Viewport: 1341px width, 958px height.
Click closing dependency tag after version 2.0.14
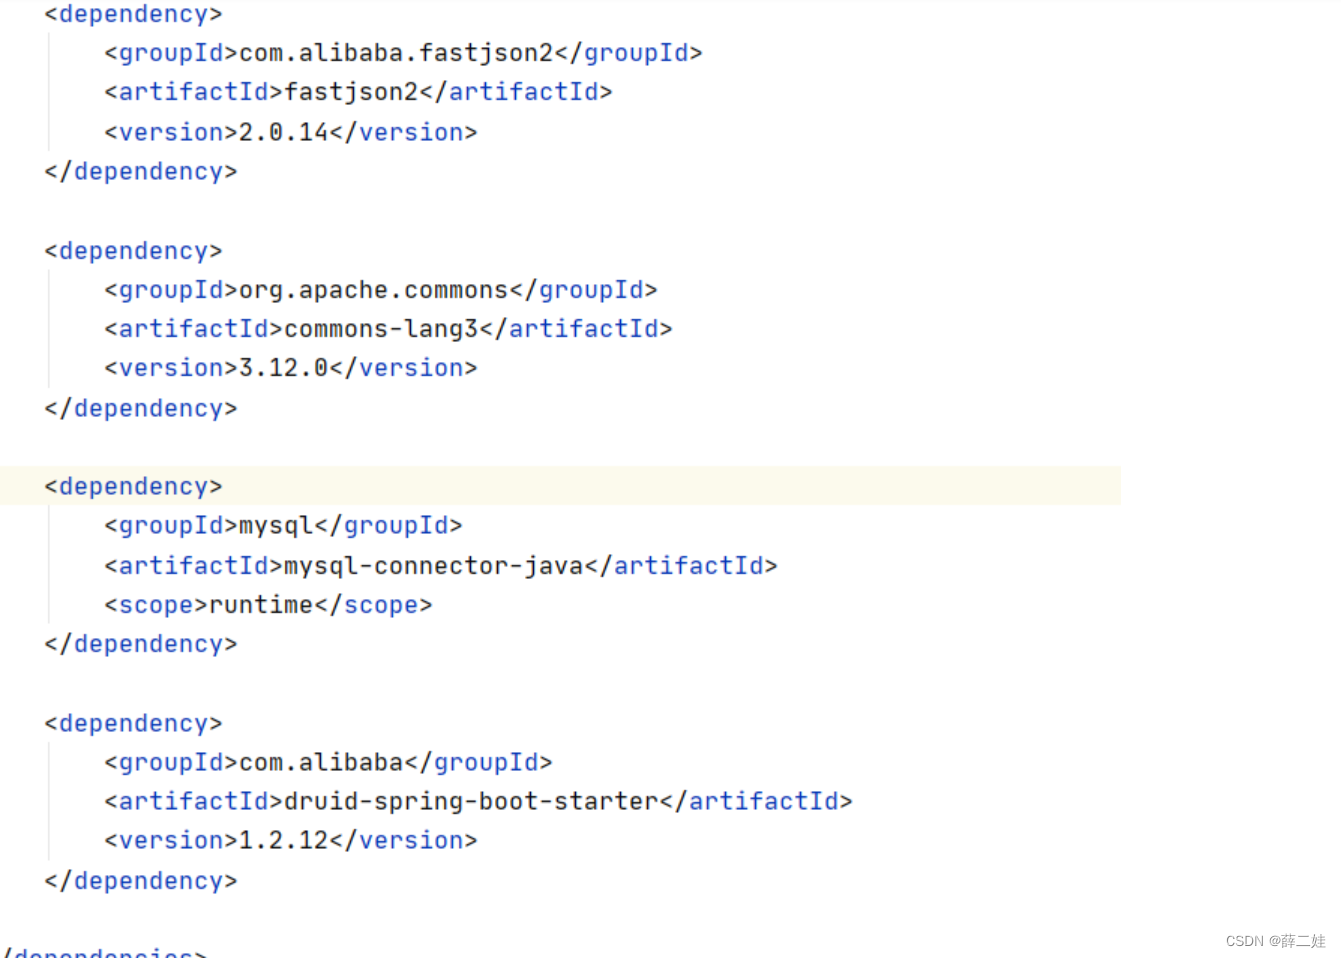(141, 172)
